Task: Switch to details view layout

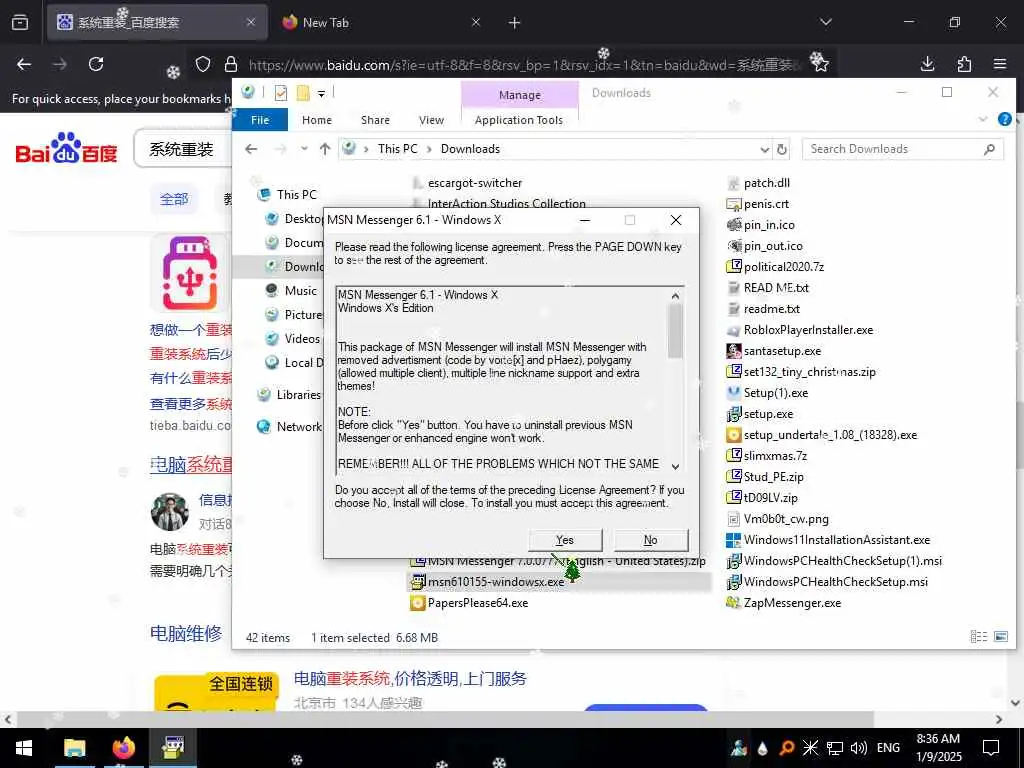Action: (x=978, y=636)
